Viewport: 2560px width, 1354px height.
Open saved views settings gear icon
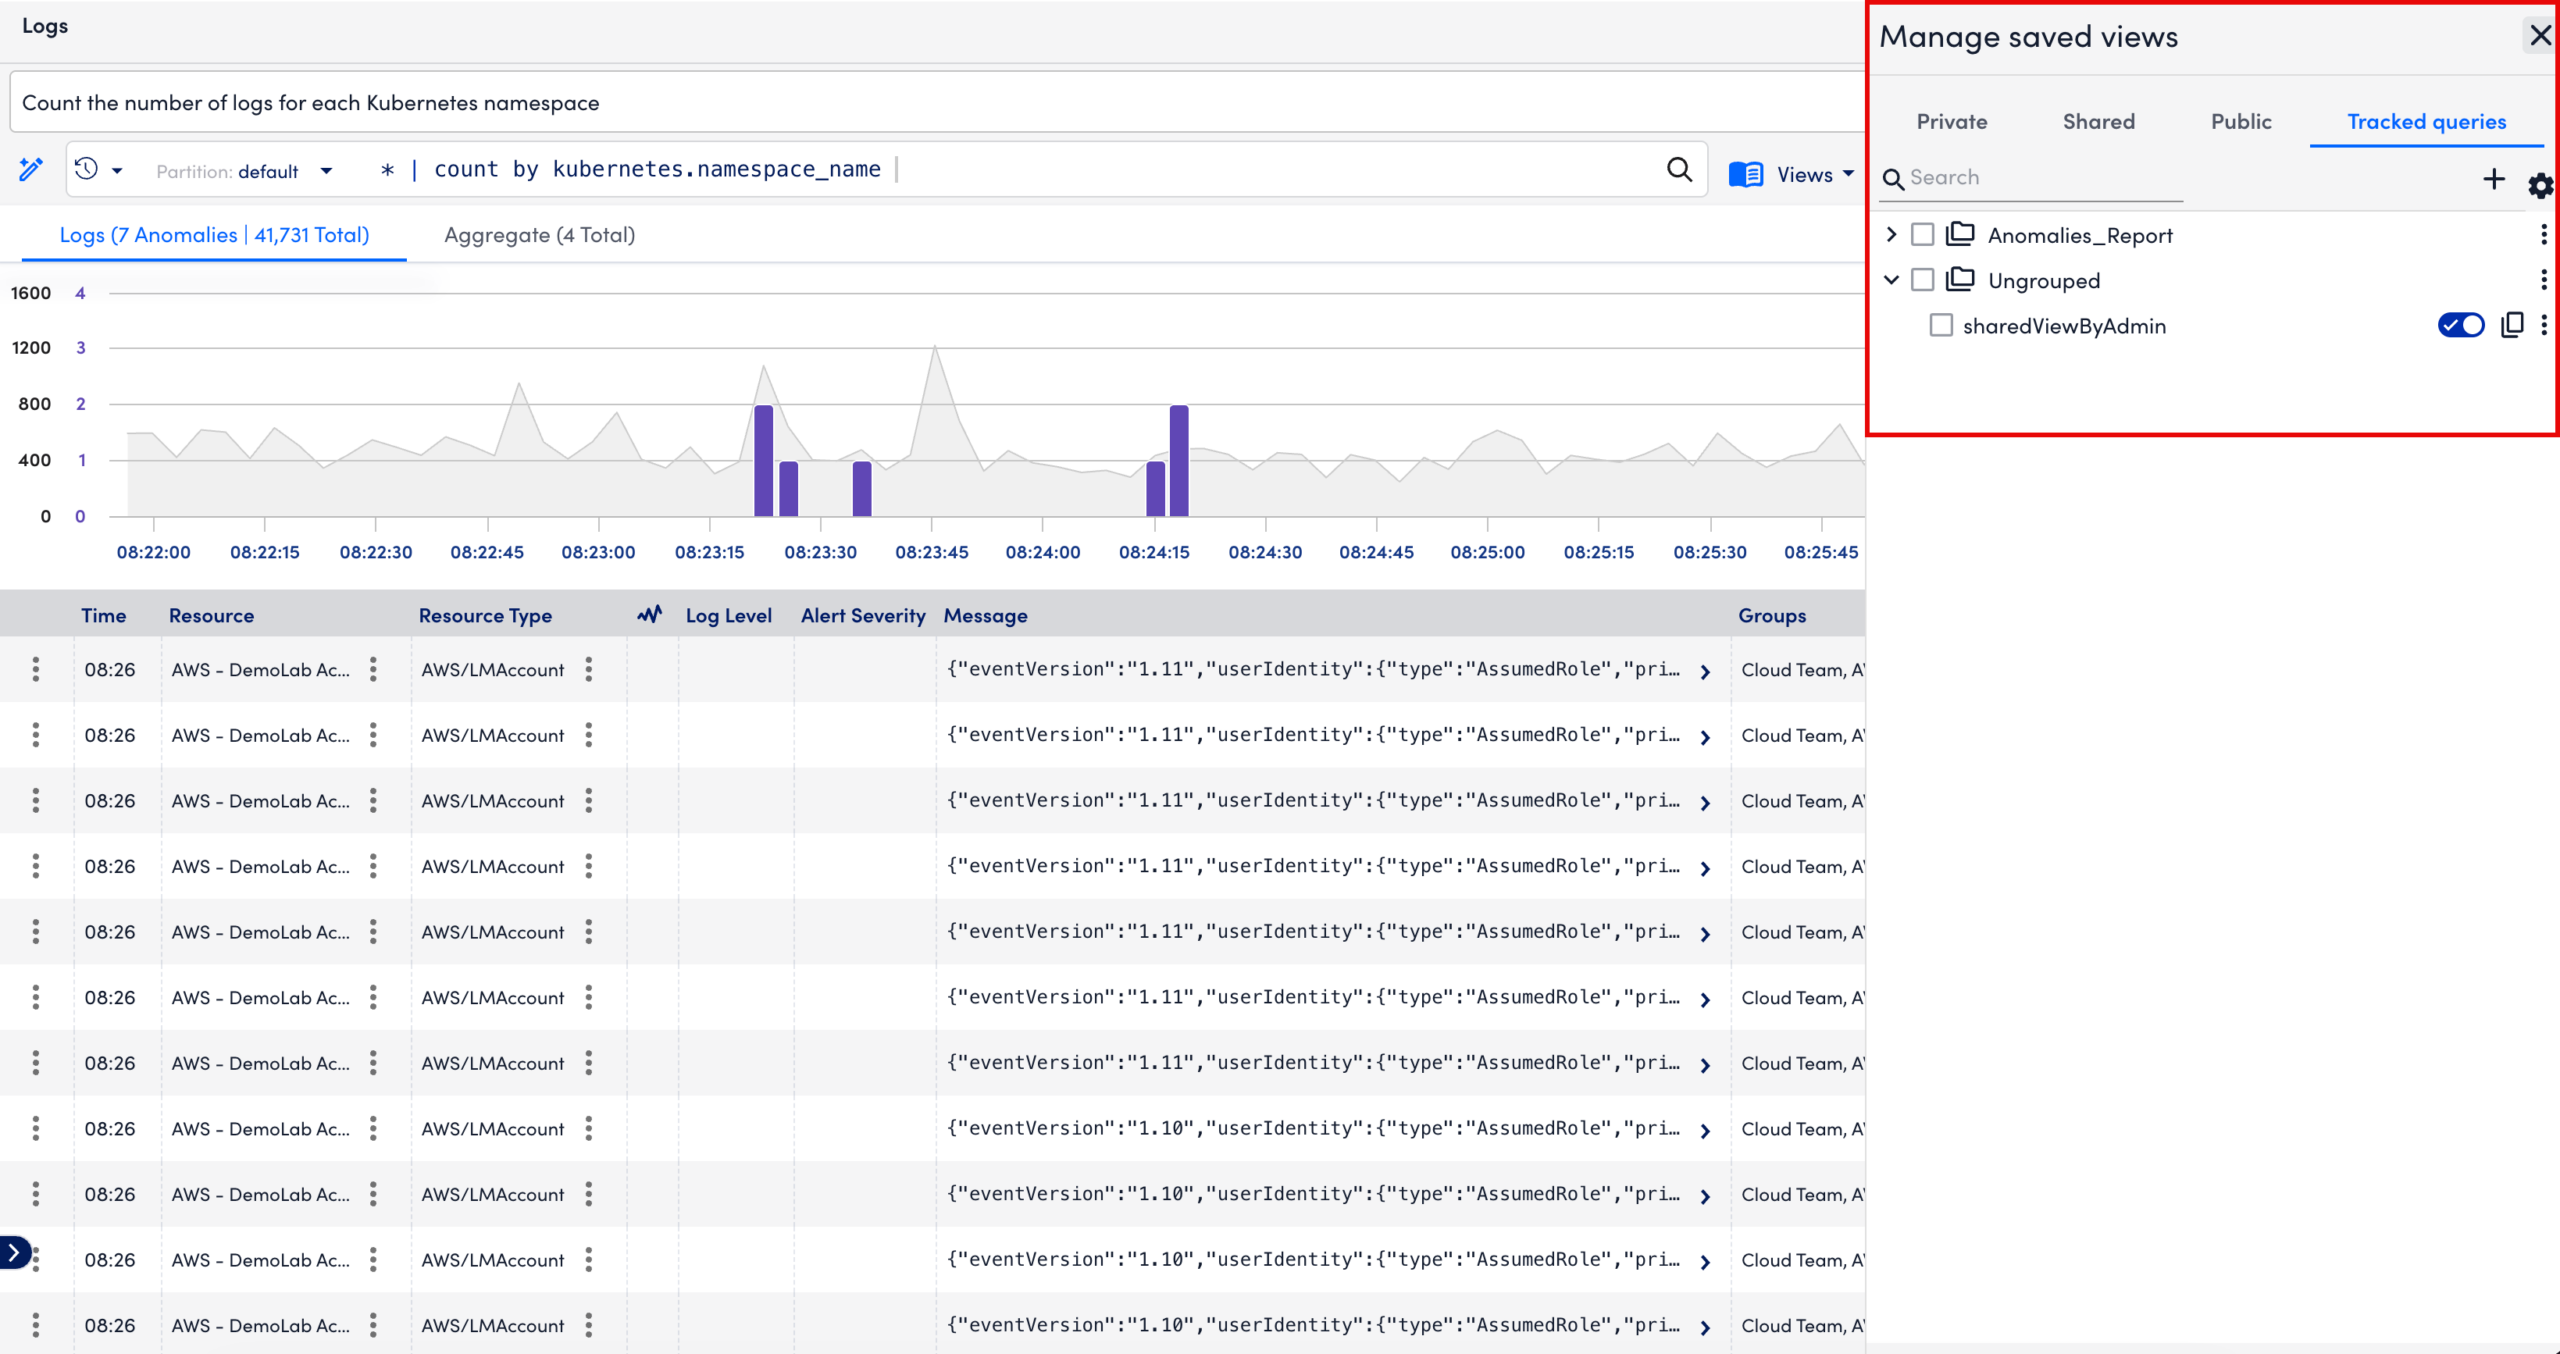coord(2541,185)
